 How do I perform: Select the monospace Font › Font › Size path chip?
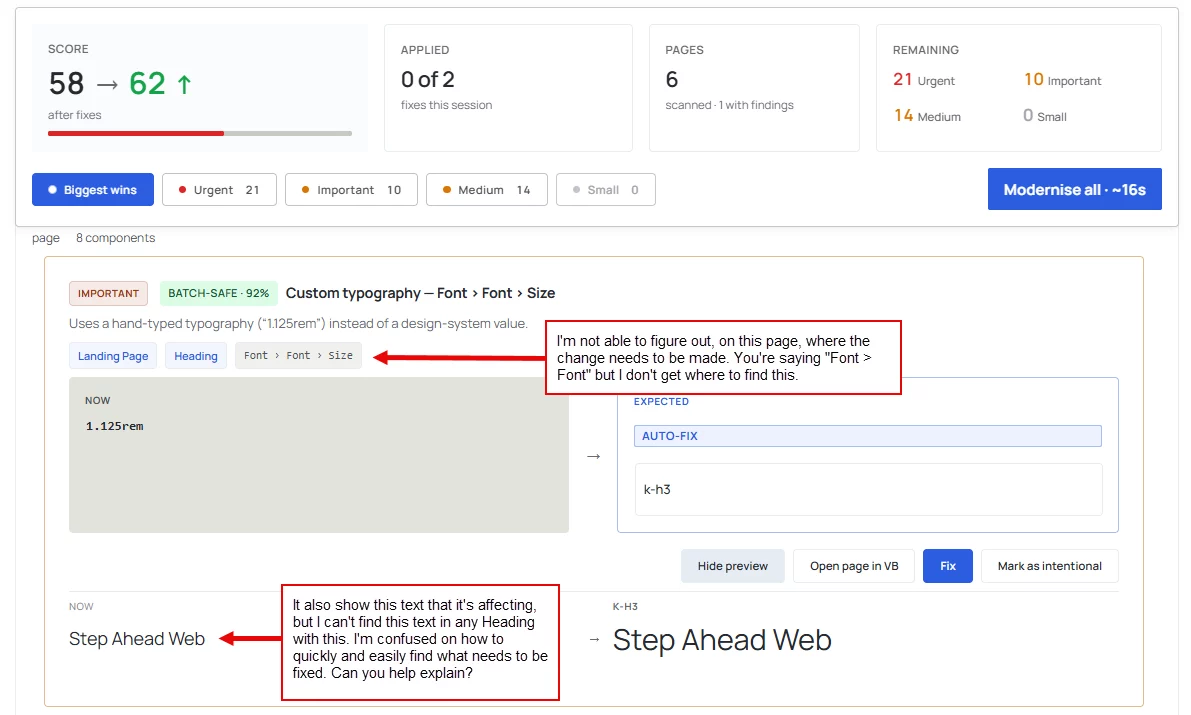click(298, 356)
